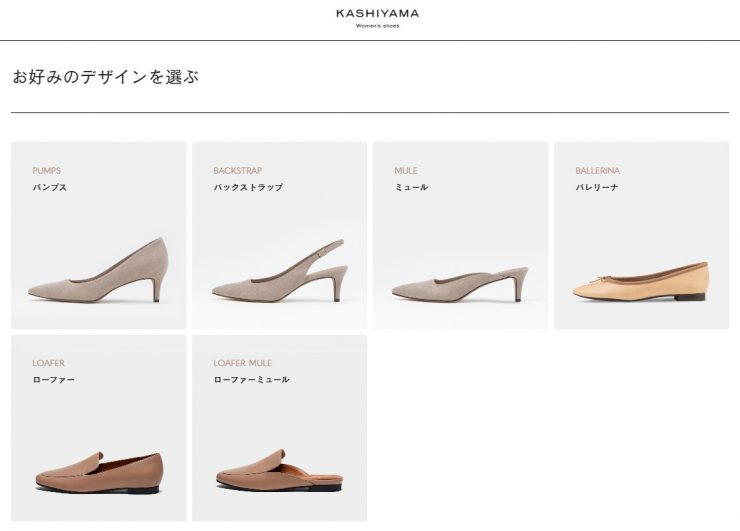This screenshot has width=740, height=531.
Task: Click the お好みのデザインを選ぶ heading
Action: [x=105, y=77]
